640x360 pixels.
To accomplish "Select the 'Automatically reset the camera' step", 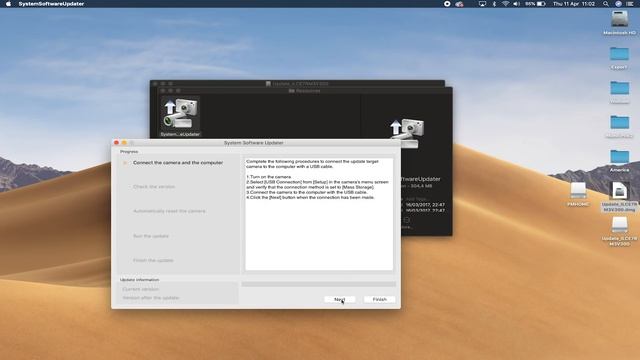I will click(169, 211).
